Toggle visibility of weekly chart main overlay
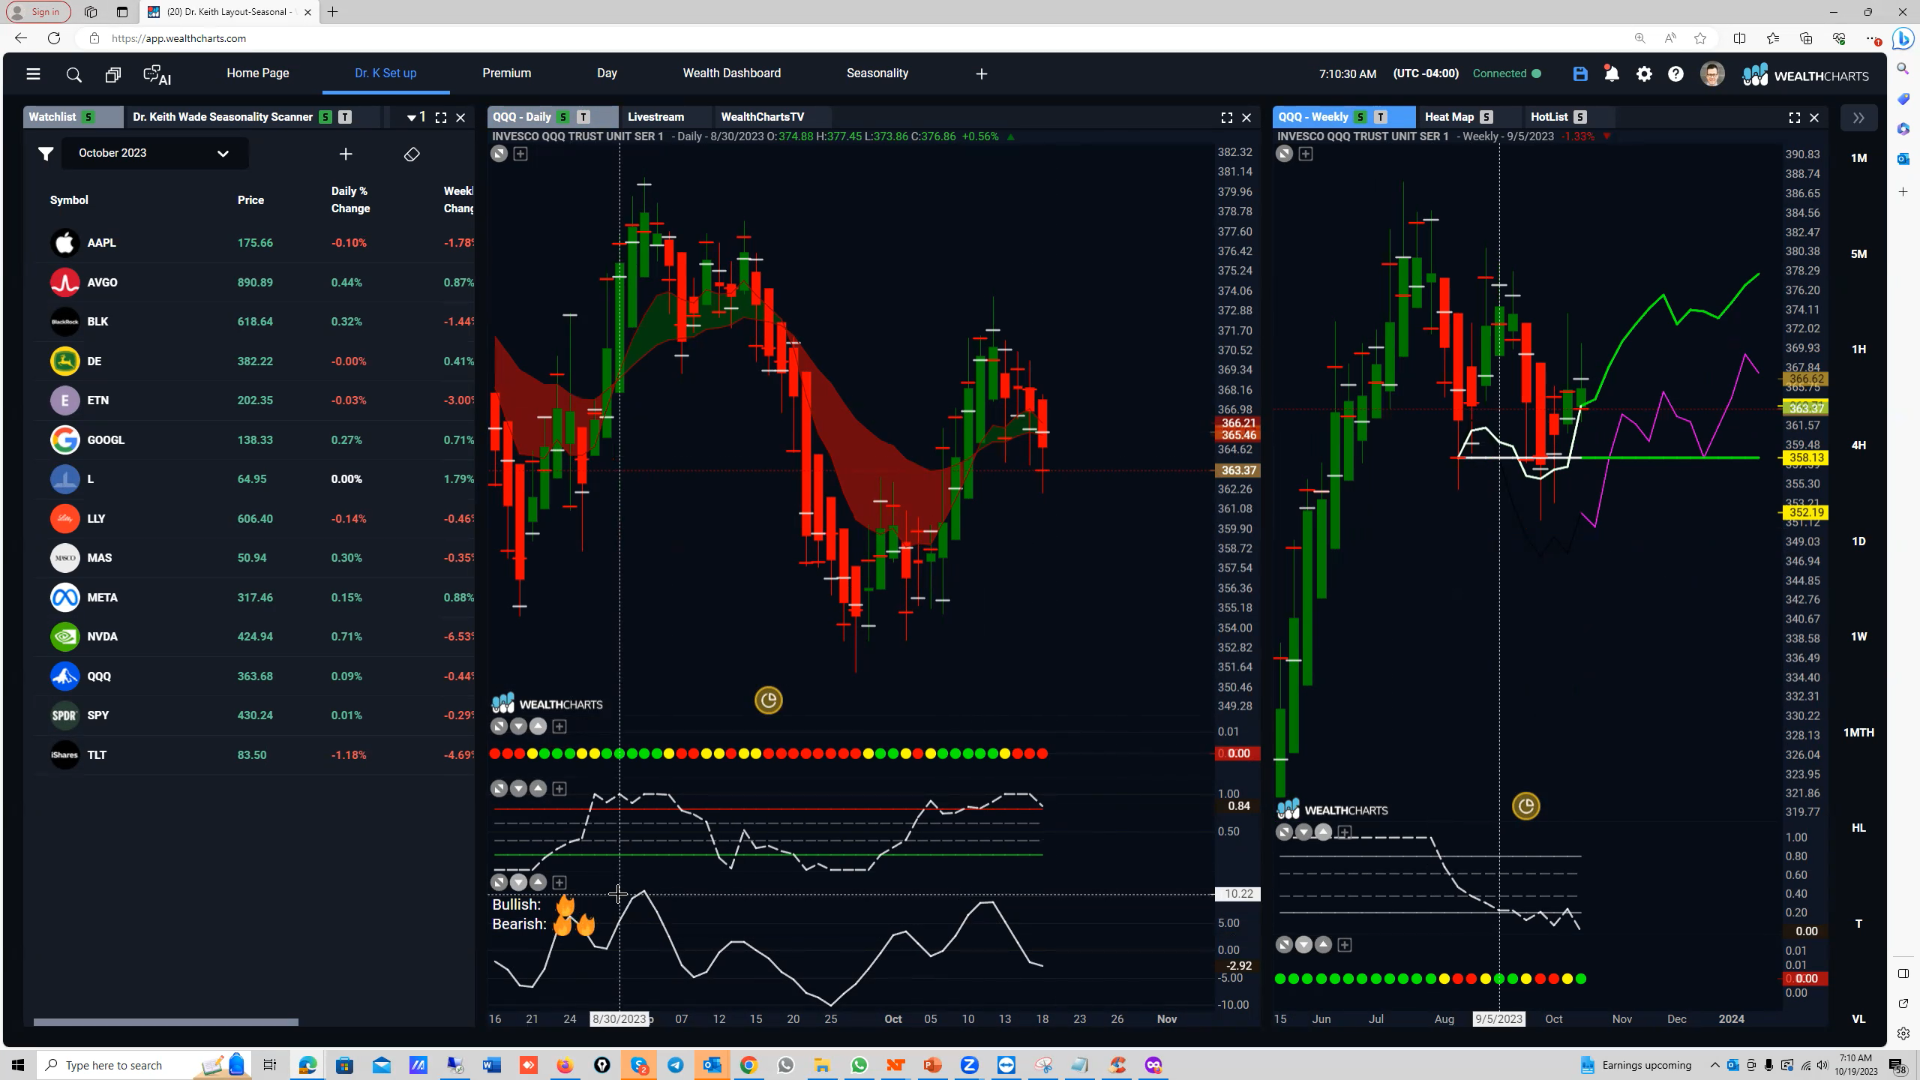Screen dimensions: 1920x1080 pyautogui.click(x=1285, y=154)
